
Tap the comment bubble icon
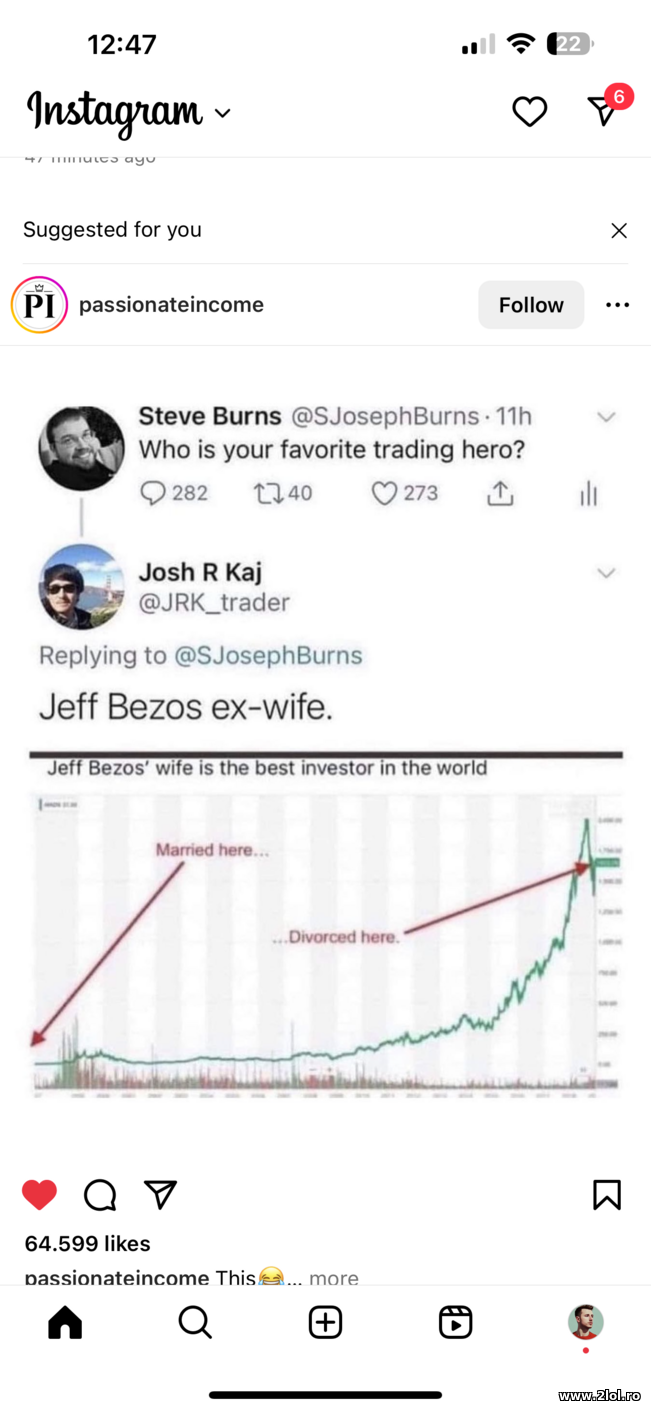coord(100,1194)
